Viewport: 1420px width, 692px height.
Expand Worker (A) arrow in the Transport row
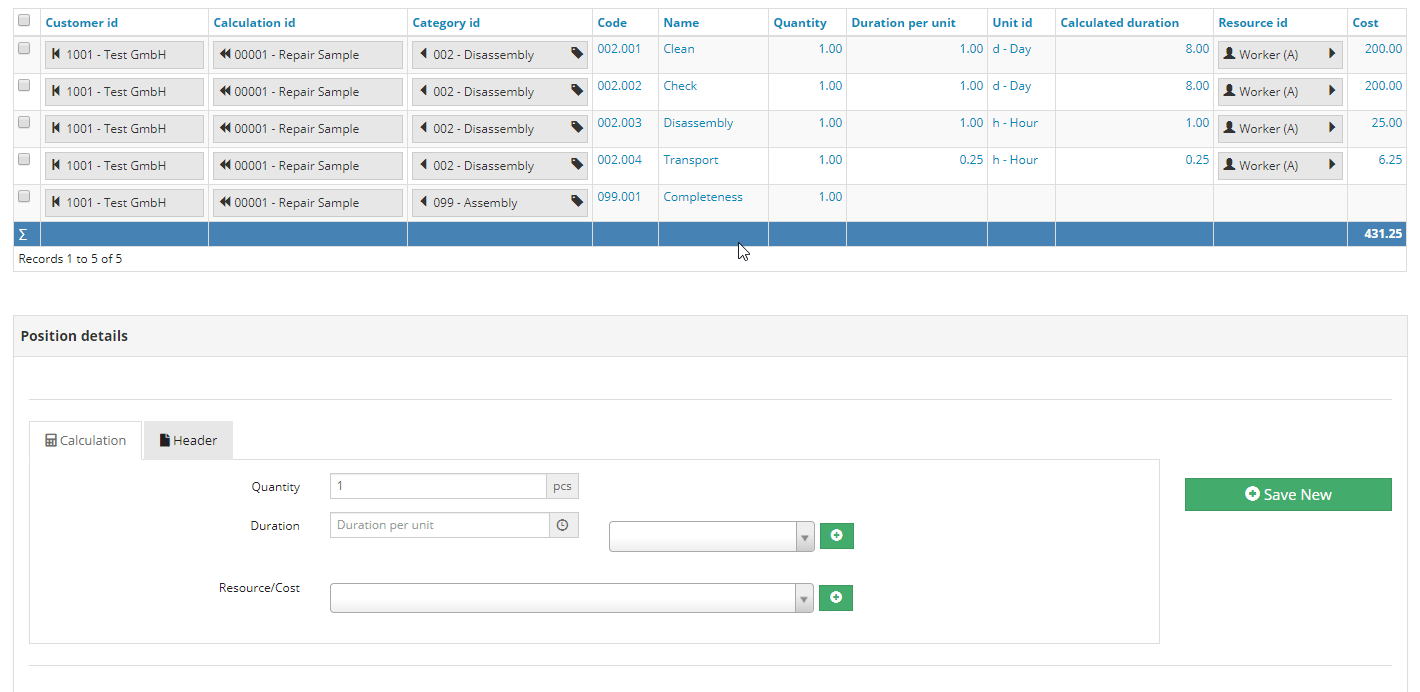pos(1332,165)
